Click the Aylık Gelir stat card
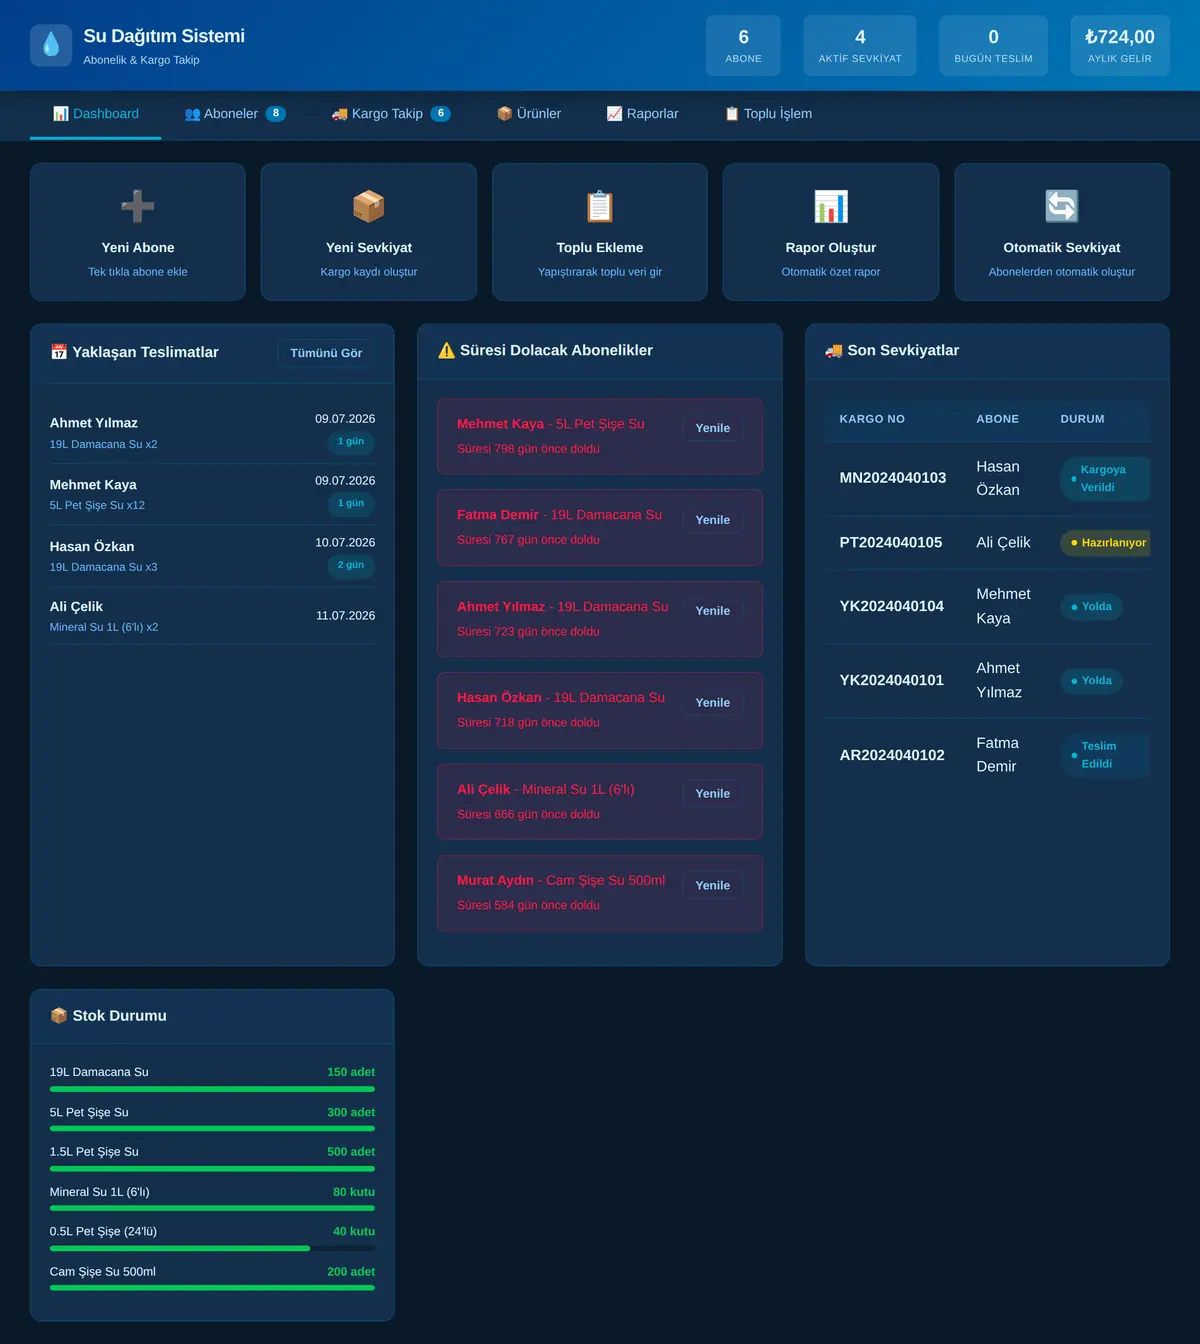 coord(1120,46)
